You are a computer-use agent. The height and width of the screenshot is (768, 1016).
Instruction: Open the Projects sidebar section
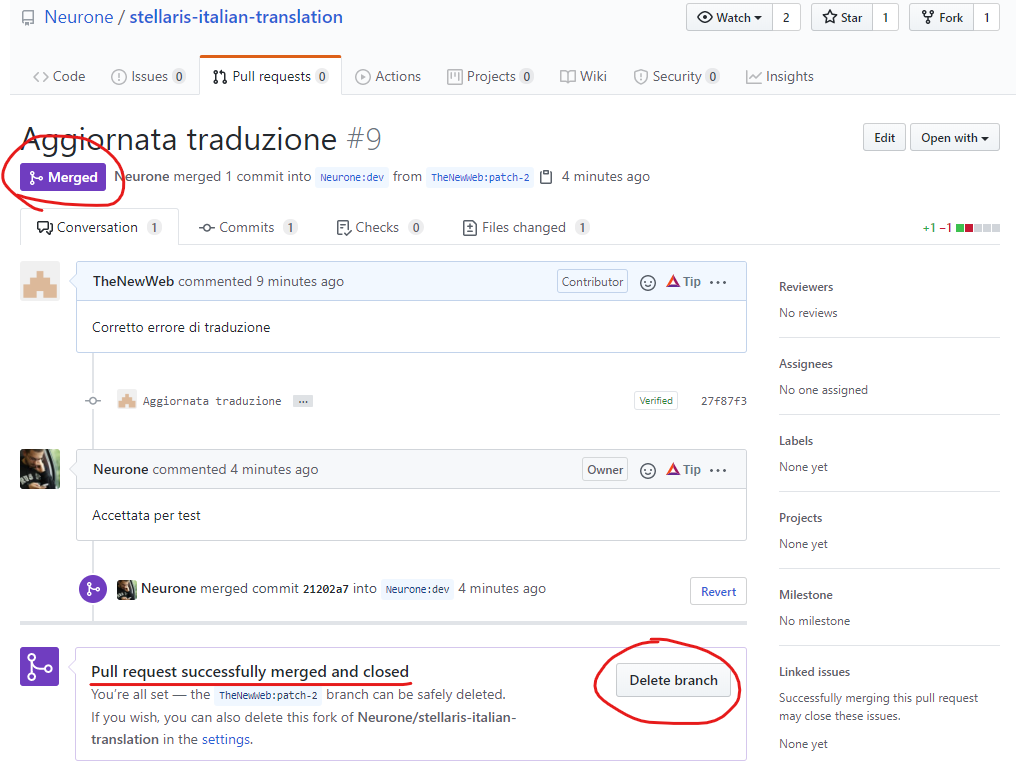(x=800, y=518)
